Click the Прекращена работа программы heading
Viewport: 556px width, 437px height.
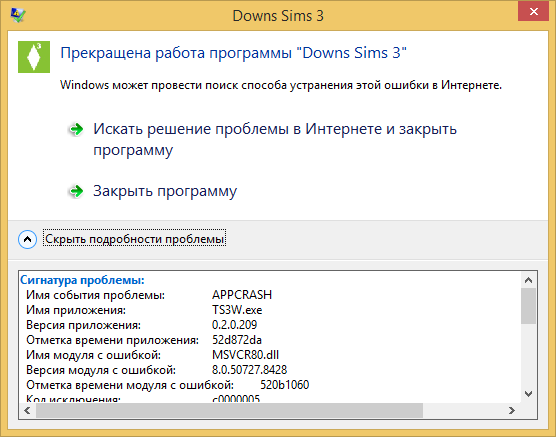(x=233, y=53)
